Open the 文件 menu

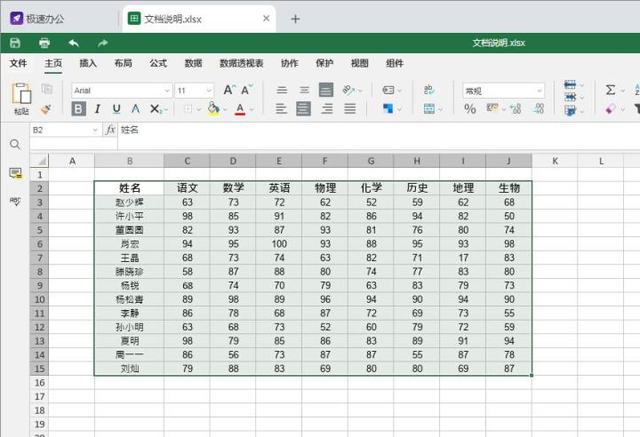coord(18,63)
